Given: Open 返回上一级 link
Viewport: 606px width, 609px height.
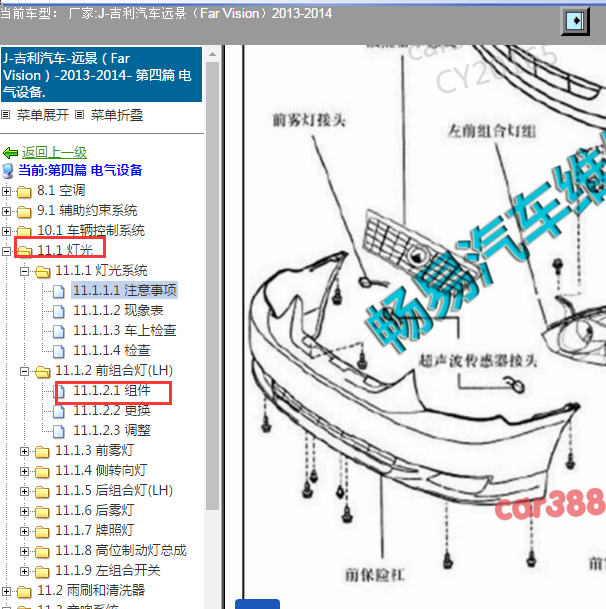Looking at the screenshot, I should coord(54,153).
